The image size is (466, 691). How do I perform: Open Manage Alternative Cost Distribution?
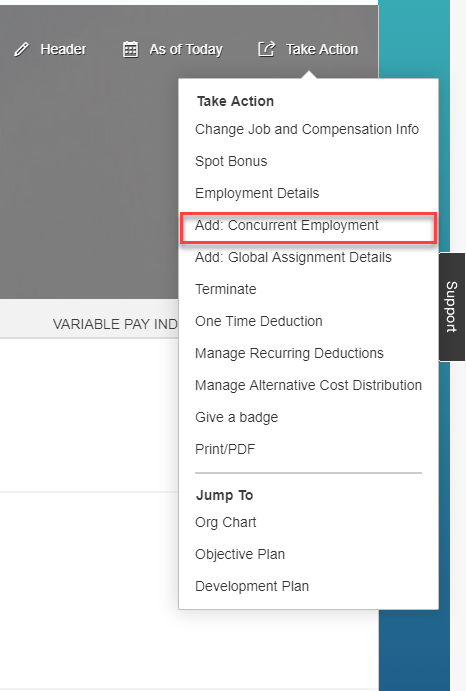click(308, 385)
